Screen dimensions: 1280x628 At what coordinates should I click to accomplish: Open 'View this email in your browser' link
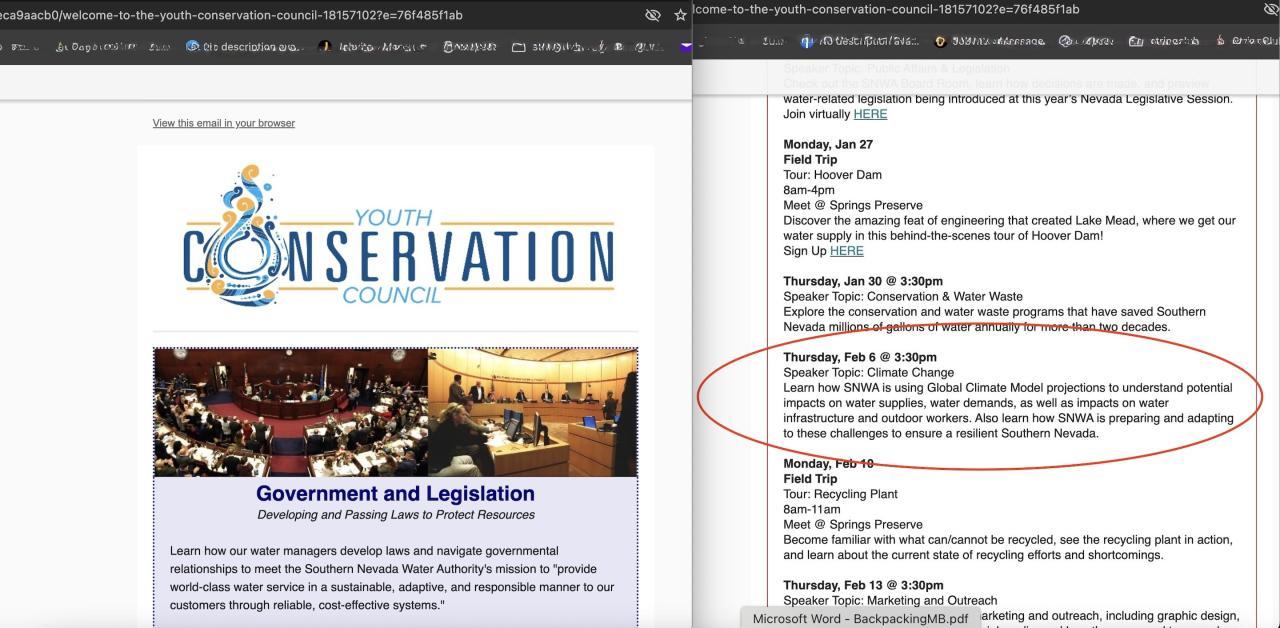pyautogui.click(x=223, y=123)
